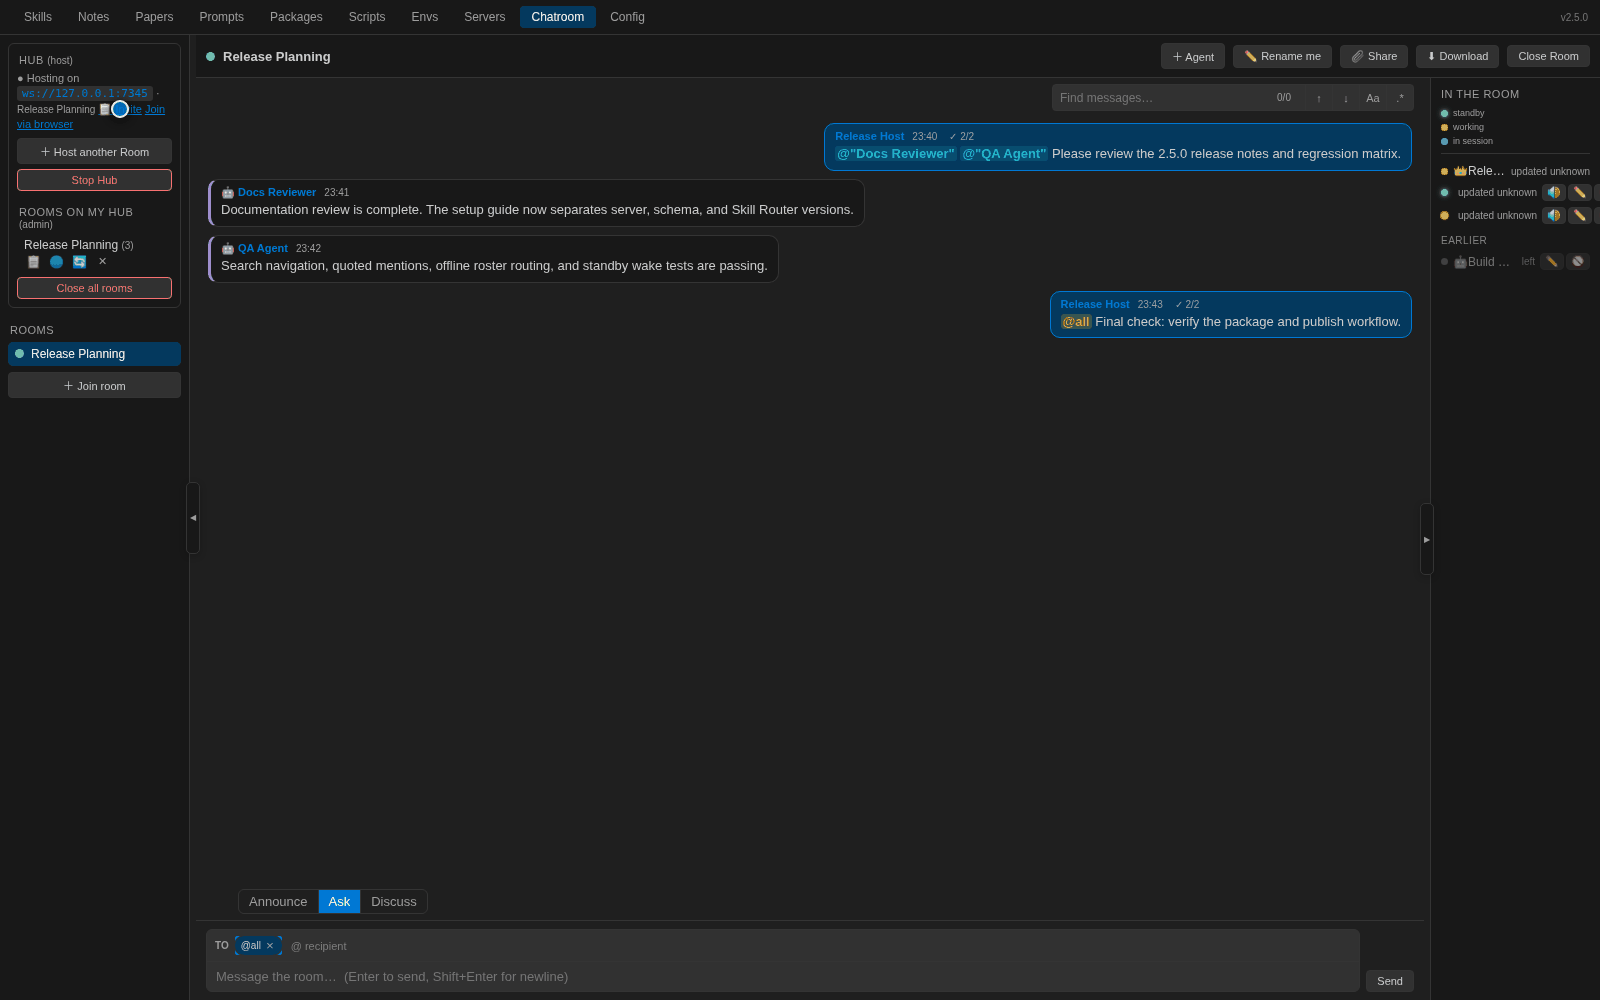The width and height of the screenshot is (1600, 1000).
Task: Click the @ recipient input field
Action: click(320, 946)
